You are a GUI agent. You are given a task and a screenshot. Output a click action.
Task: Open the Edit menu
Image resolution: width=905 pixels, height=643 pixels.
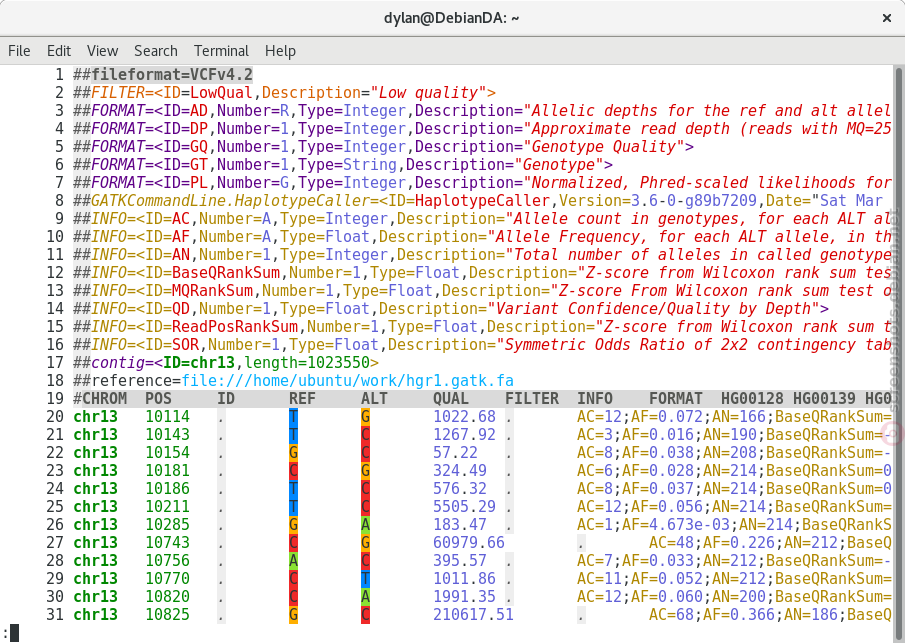tap(59, 51)
